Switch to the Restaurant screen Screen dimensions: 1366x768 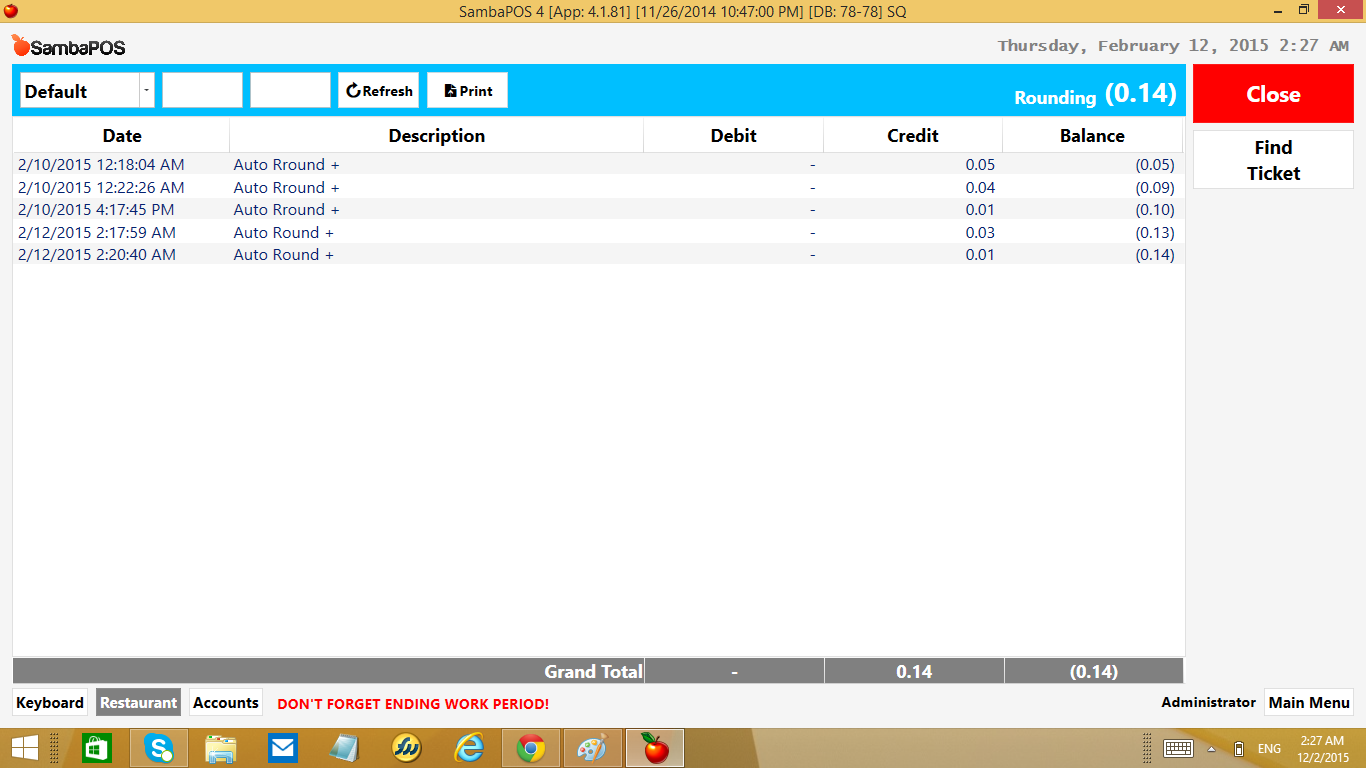pyautogui.click(x=138, y=703)
